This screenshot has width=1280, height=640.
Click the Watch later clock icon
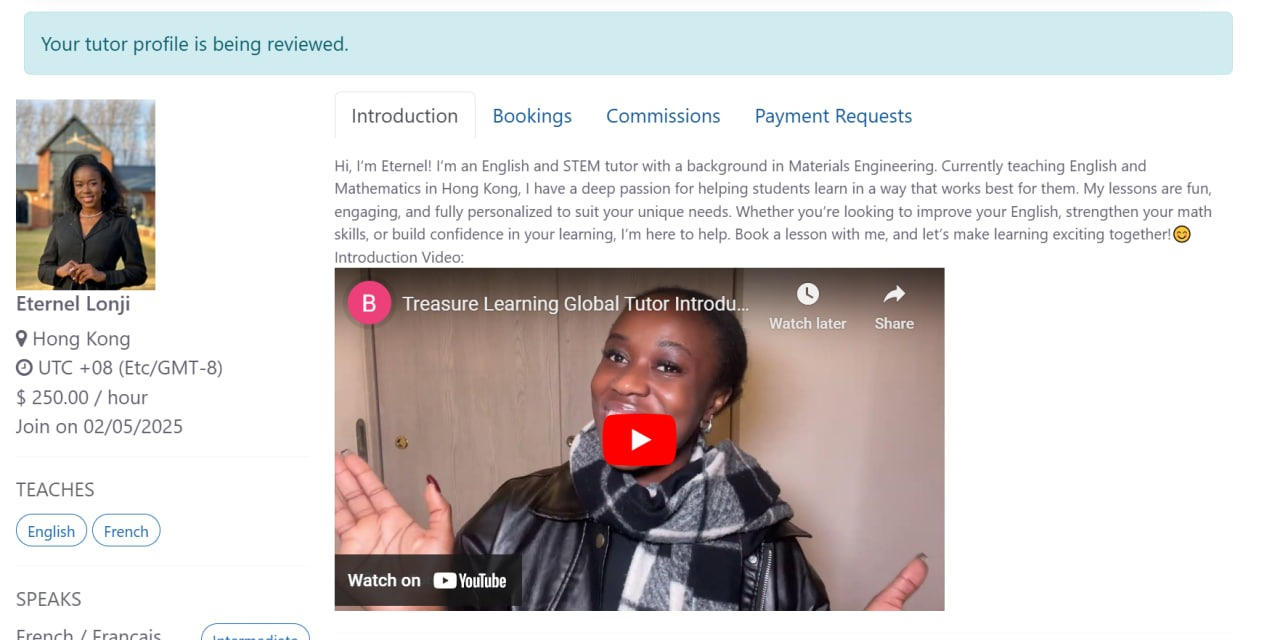807,294
